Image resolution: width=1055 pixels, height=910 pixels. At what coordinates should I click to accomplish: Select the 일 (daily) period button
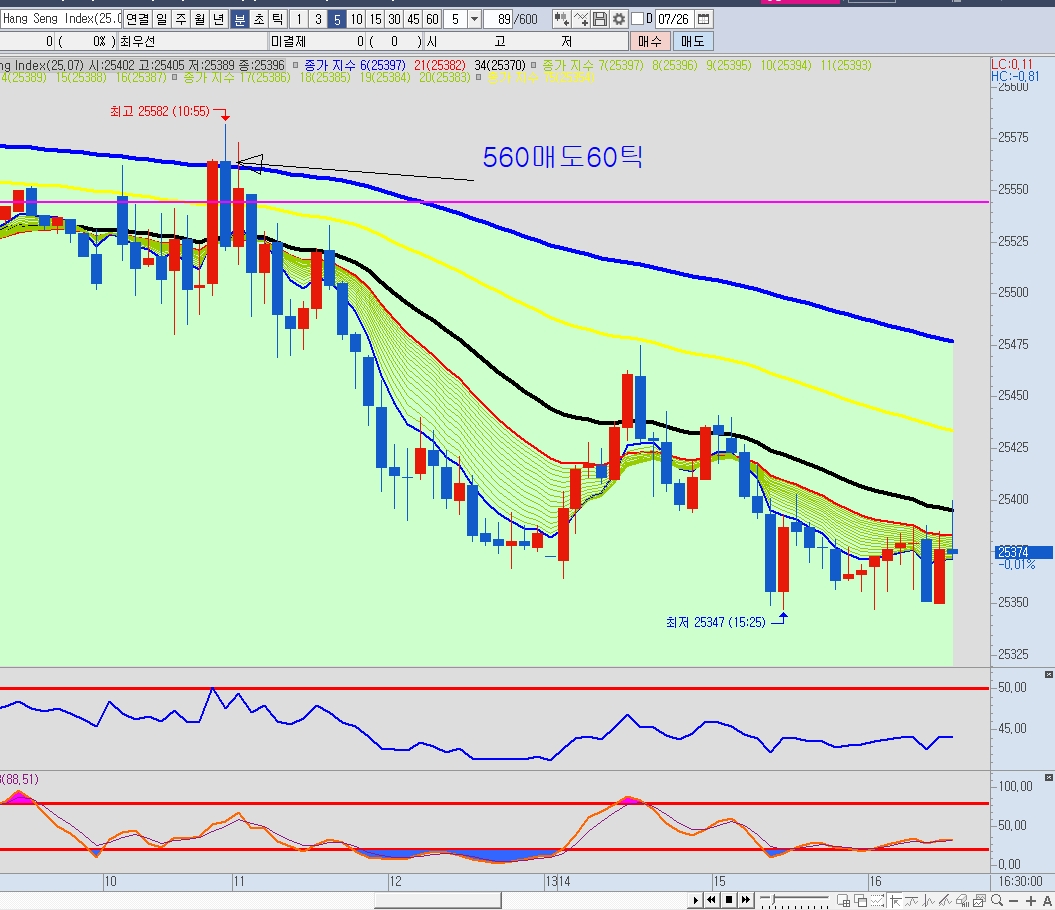coord(162,19)
